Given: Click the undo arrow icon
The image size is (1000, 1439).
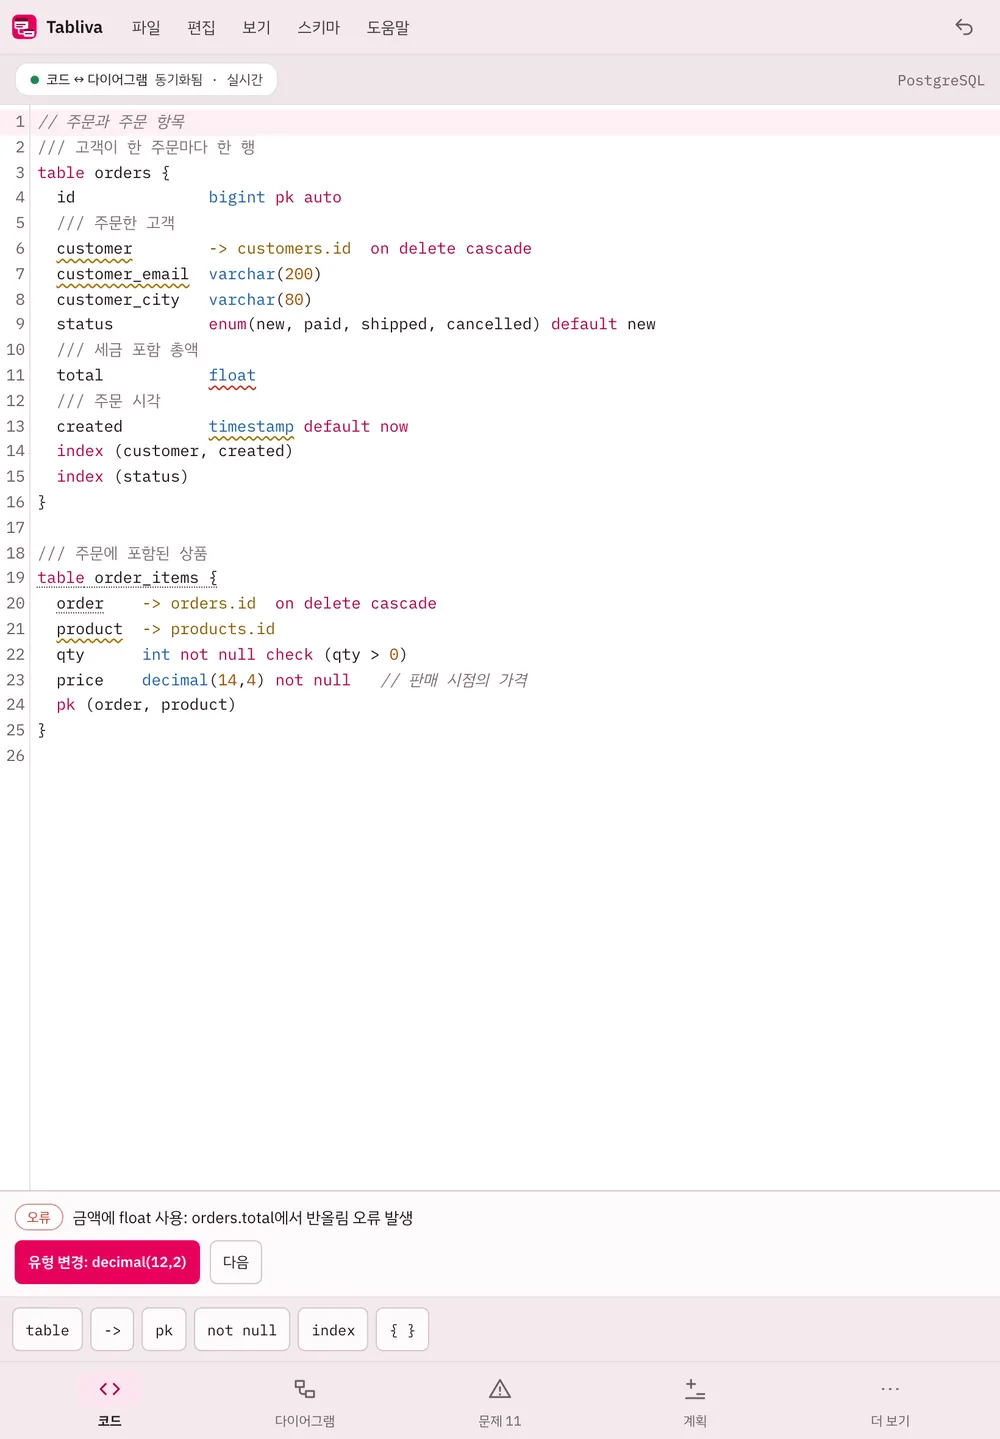Looking at the screenshot, I should point(964,27).
